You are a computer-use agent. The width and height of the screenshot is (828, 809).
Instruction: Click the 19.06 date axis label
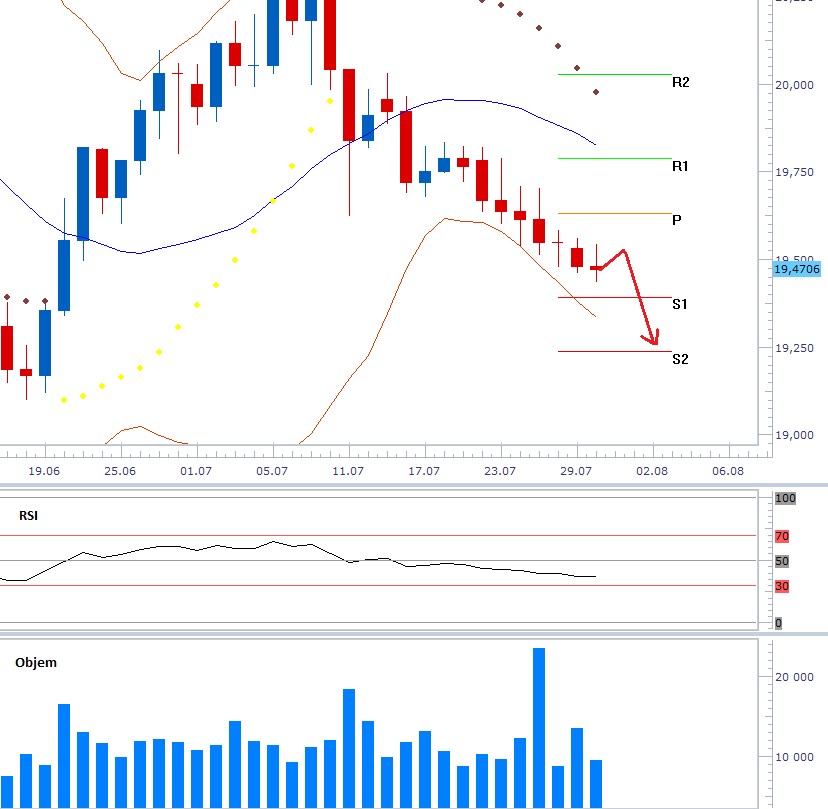[44, 471]
